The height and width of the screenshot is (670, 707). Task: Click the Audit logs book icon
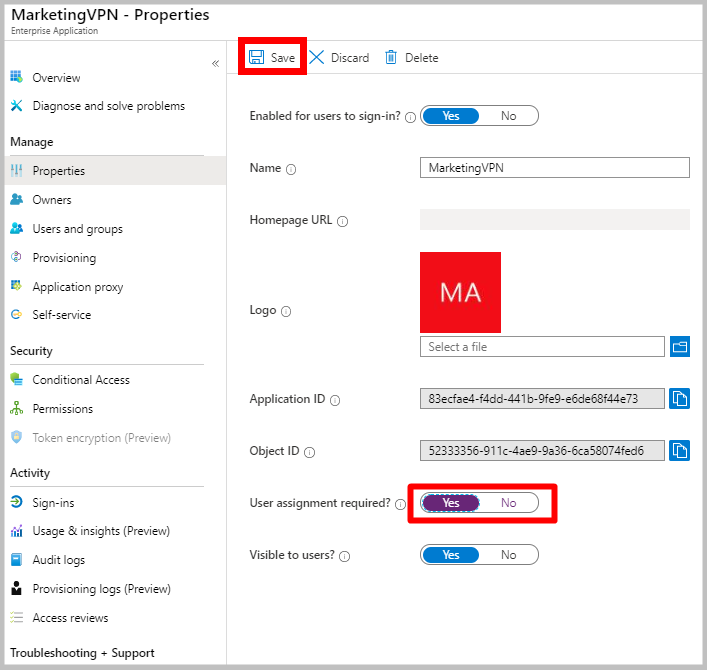click(x=17, y=560)
